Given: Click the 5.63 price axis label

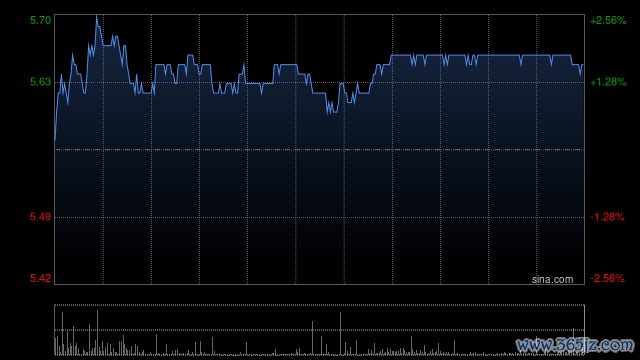Looking at the screenshot, I should coord(40,82).
